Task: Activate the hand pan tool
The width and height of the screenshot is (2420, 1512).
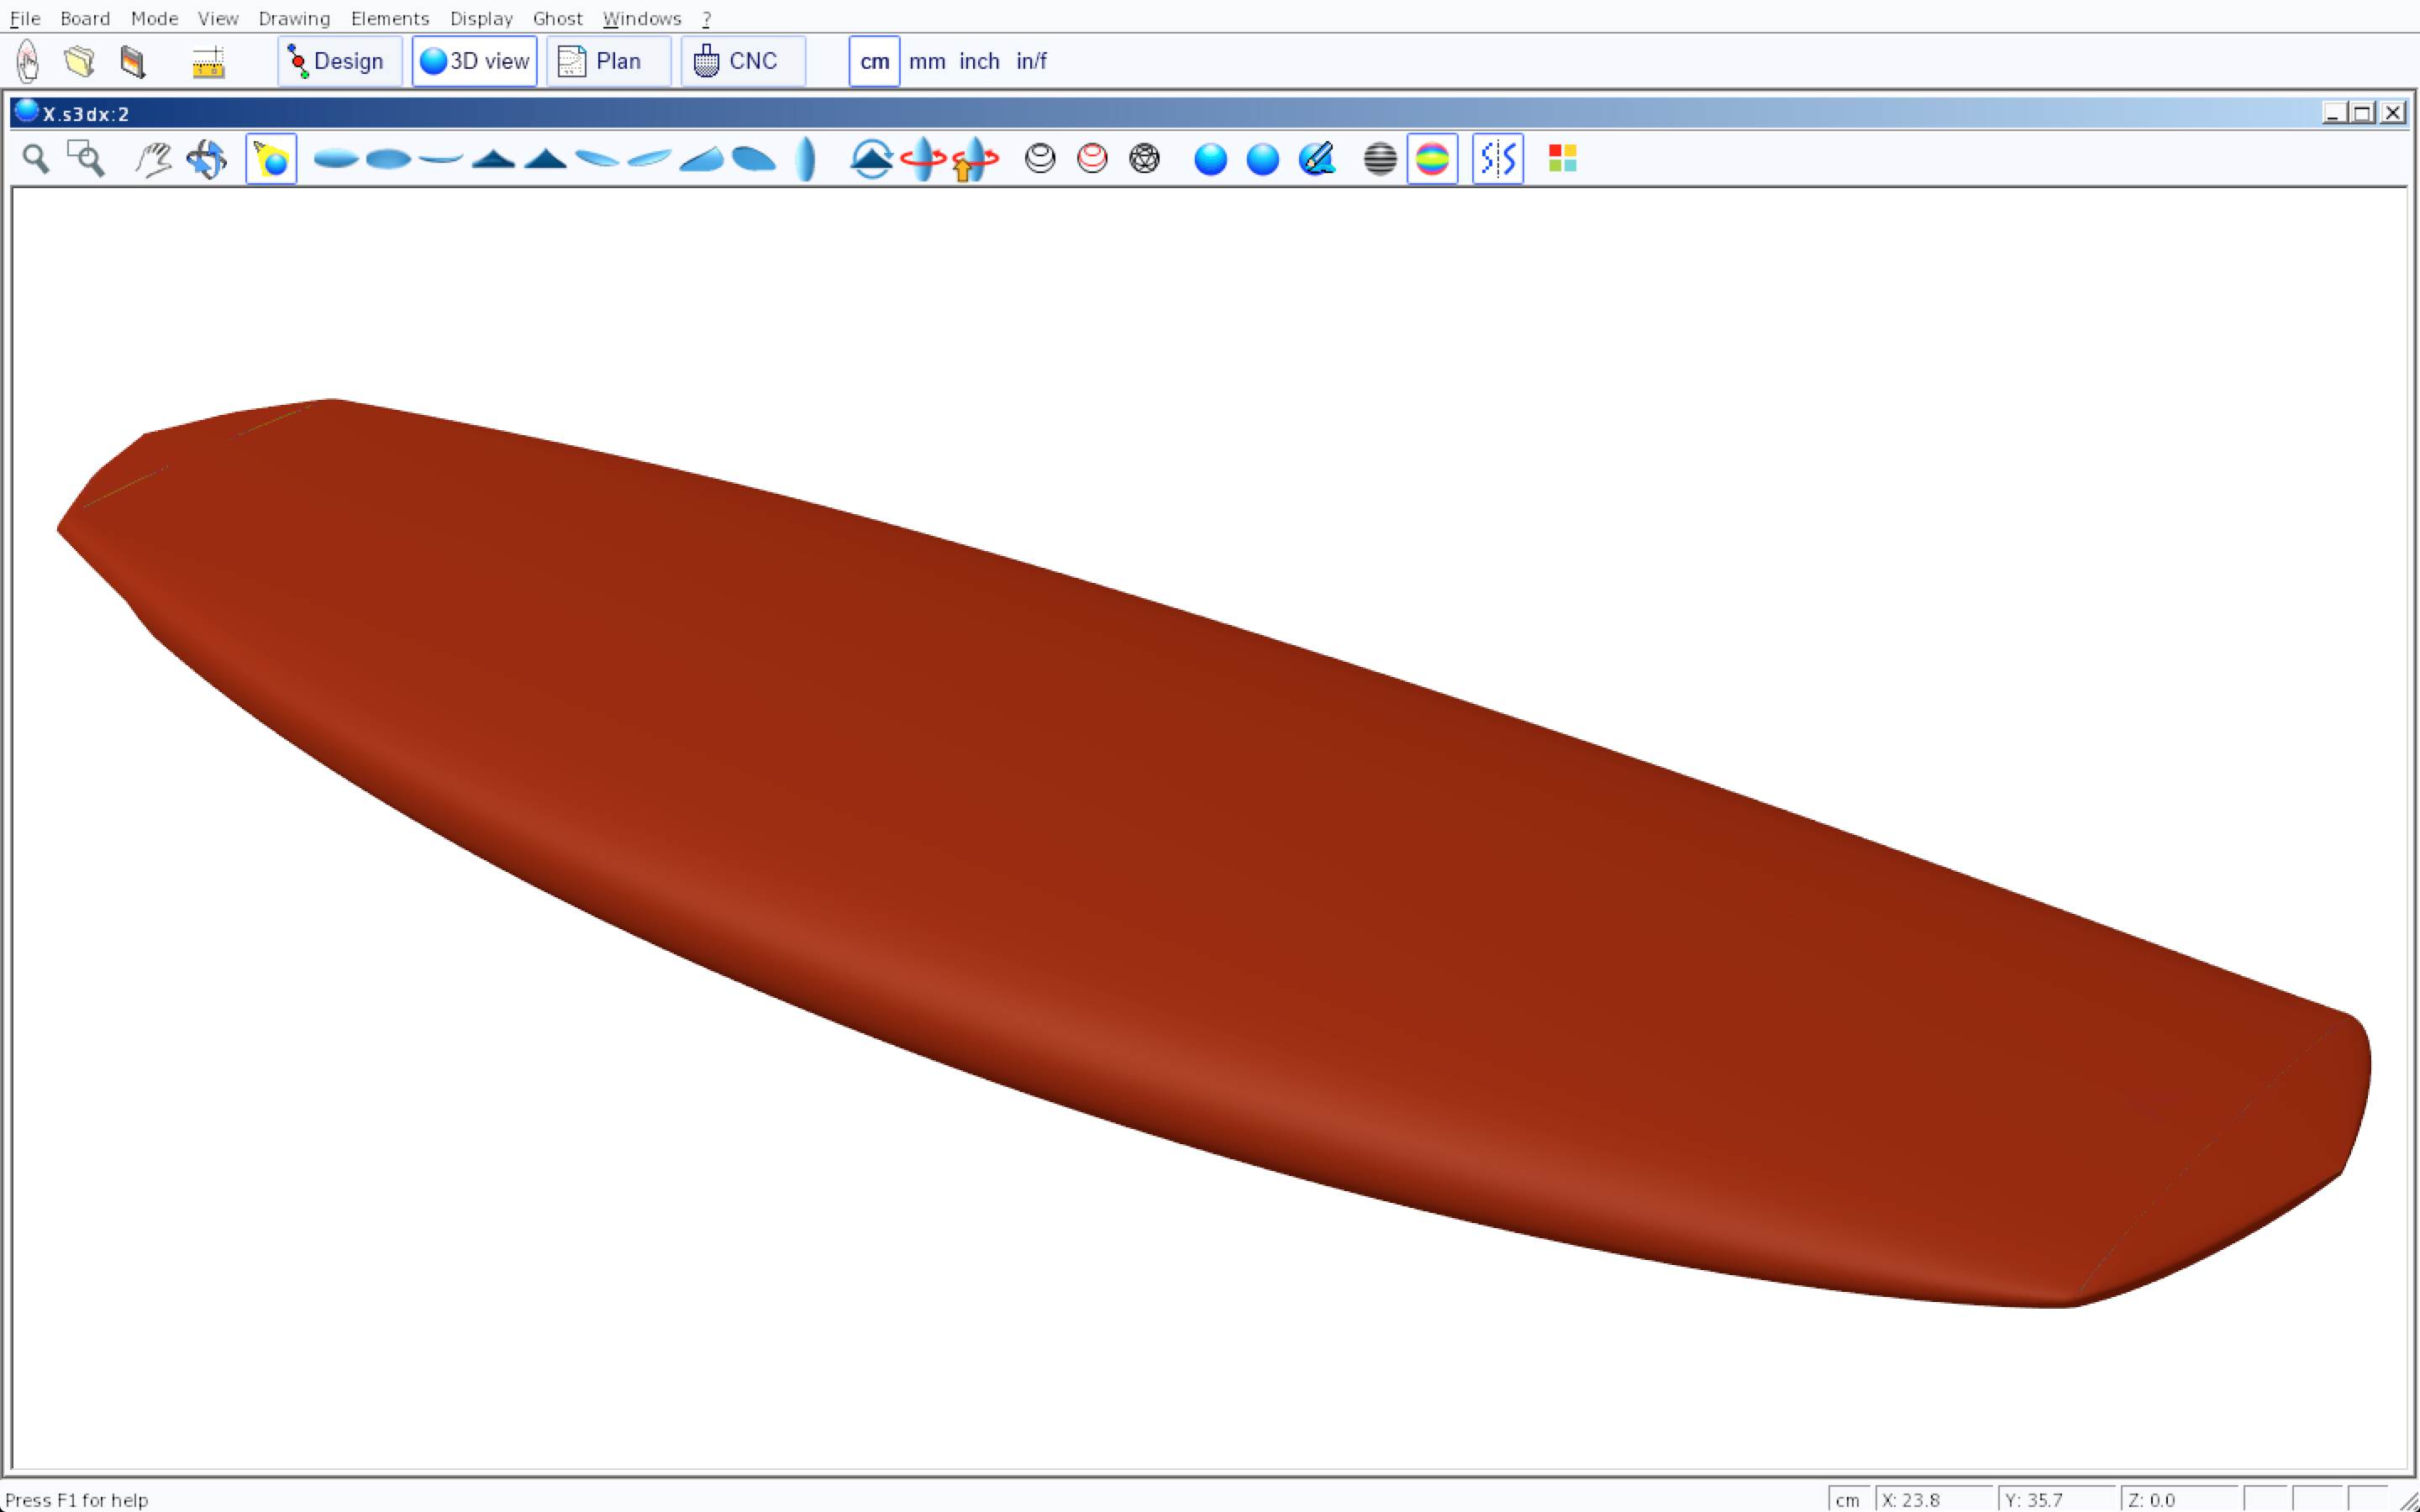Action: pyautogui.click(x=153, y=159)
